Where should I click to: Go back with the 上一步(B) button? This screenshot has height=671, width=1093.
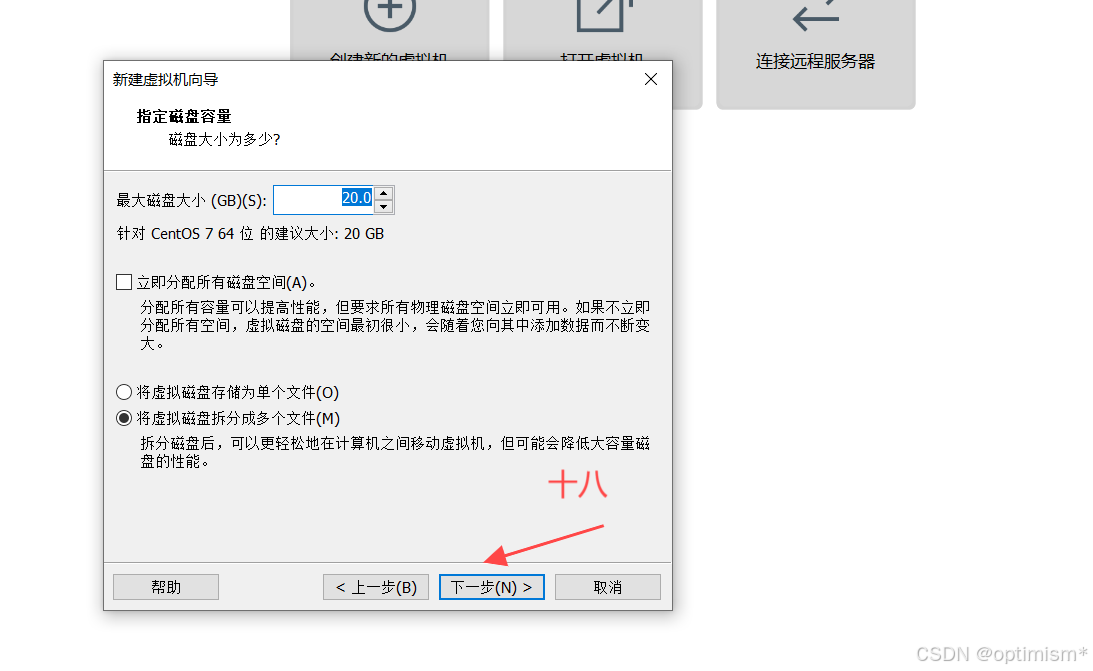point(376,587)
